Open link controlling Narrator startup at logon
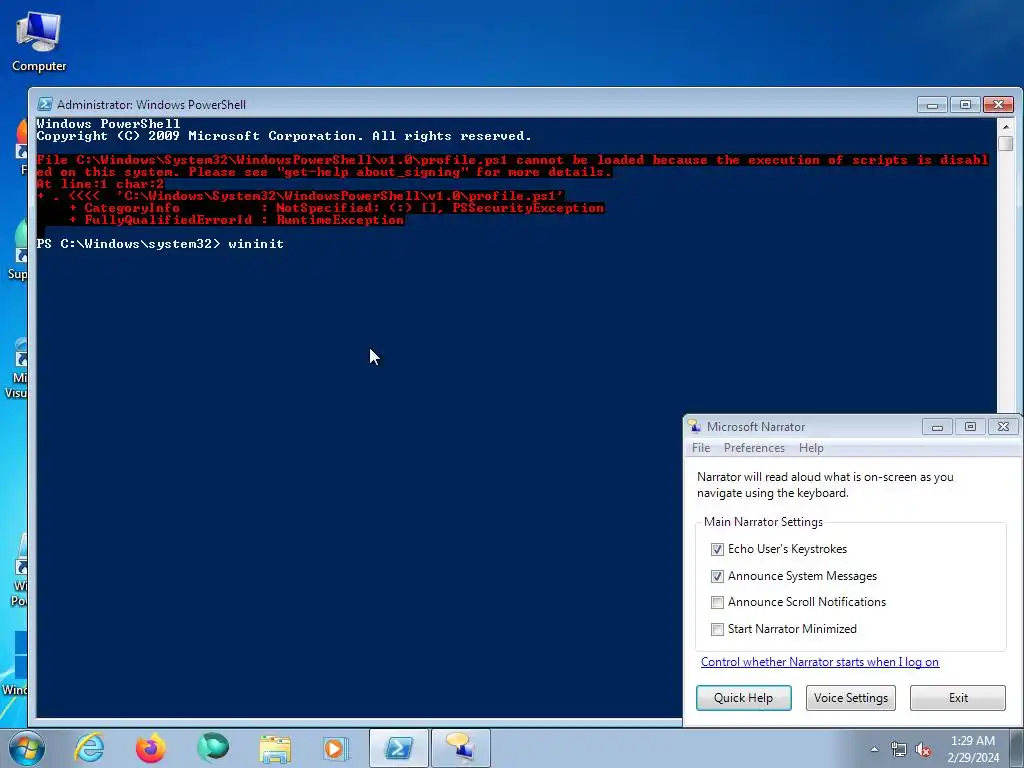 pos(820,662)
